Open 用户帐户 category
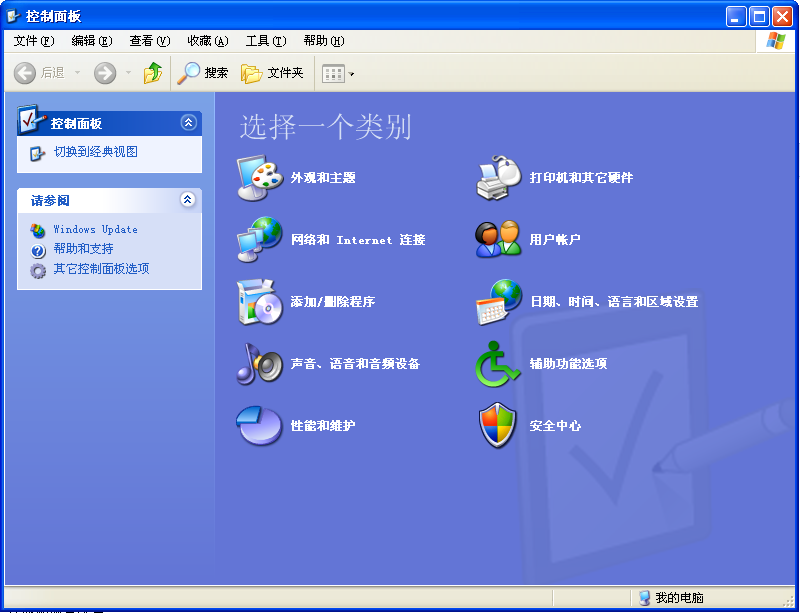This screenshot has width=800, height=613. click(556, 240)
